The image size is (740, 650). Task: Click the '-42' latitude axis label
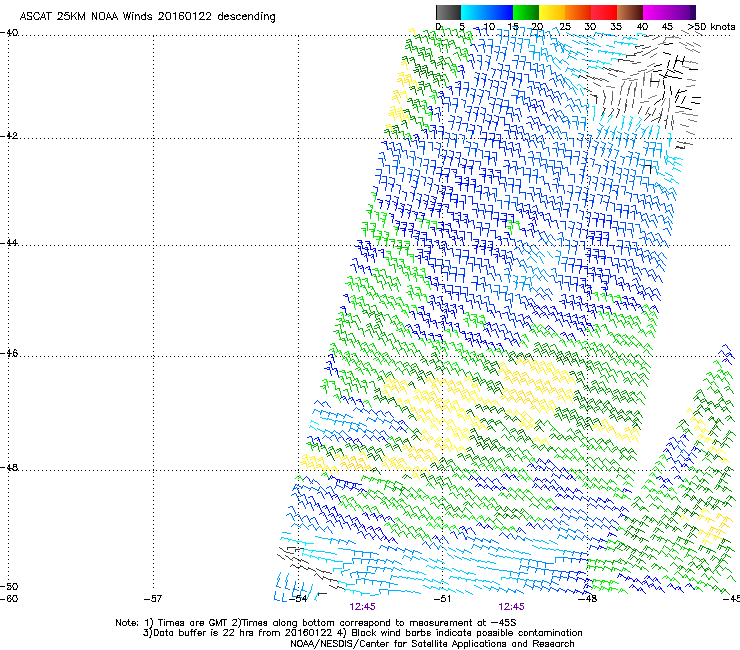[9, 135]
